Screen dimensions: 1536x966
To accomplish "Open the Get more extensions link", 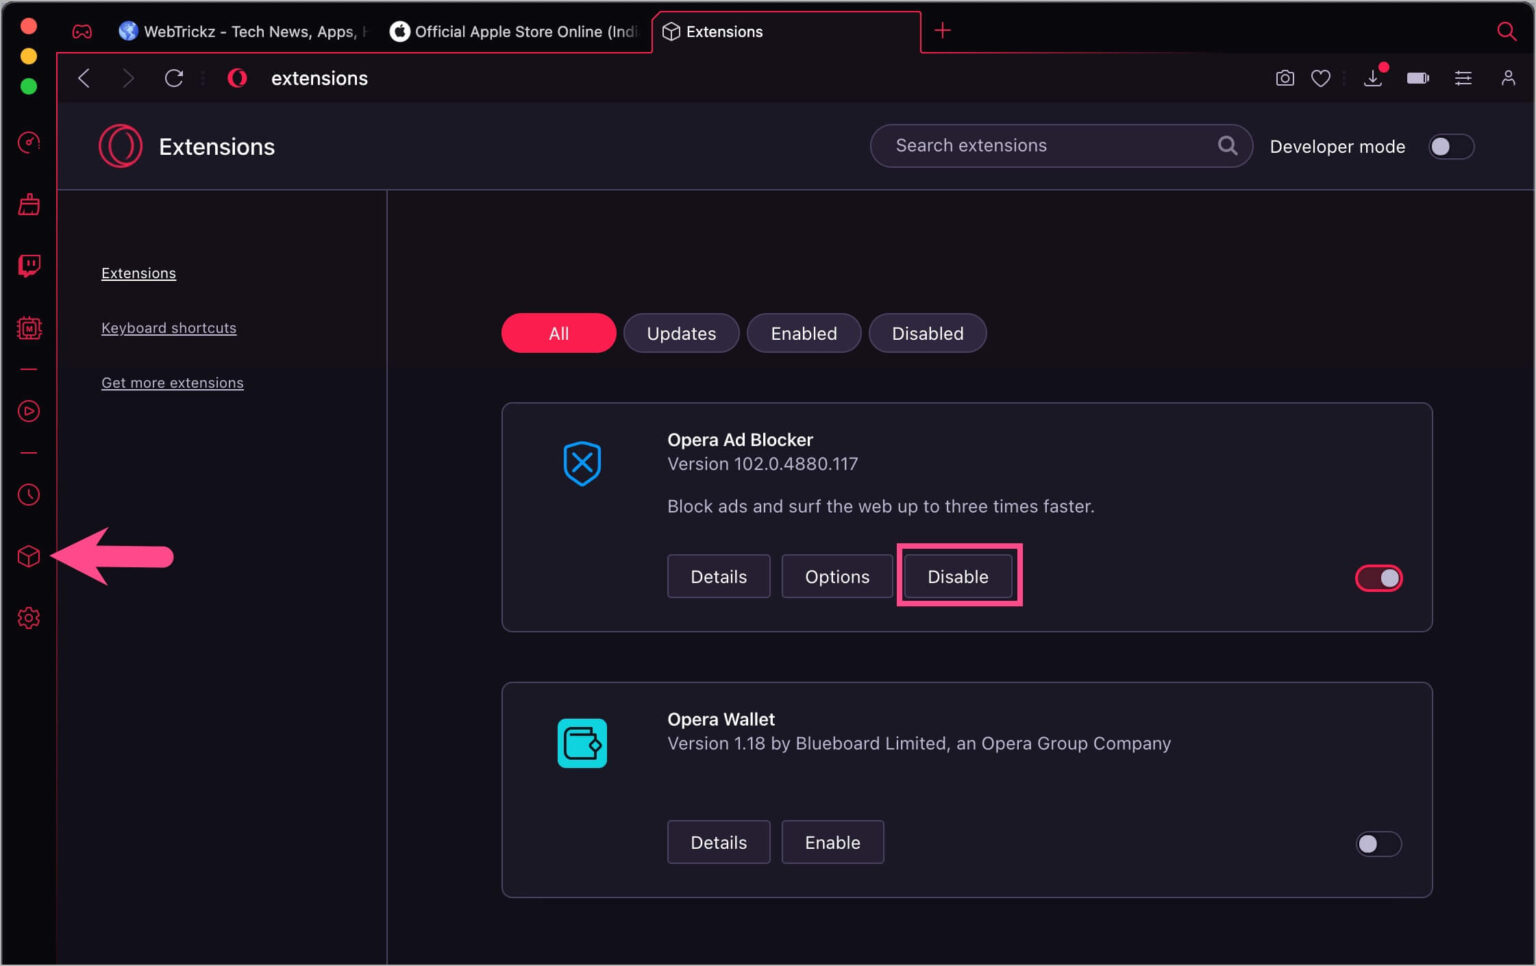I will (x=172, y=382).
